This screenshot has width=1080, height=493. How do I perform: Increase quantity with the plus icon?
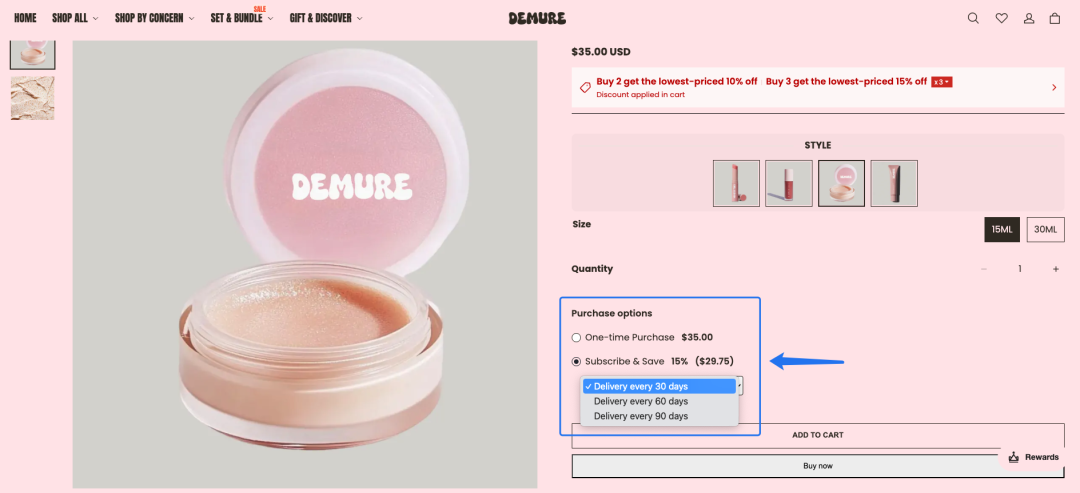[1055, 269]
